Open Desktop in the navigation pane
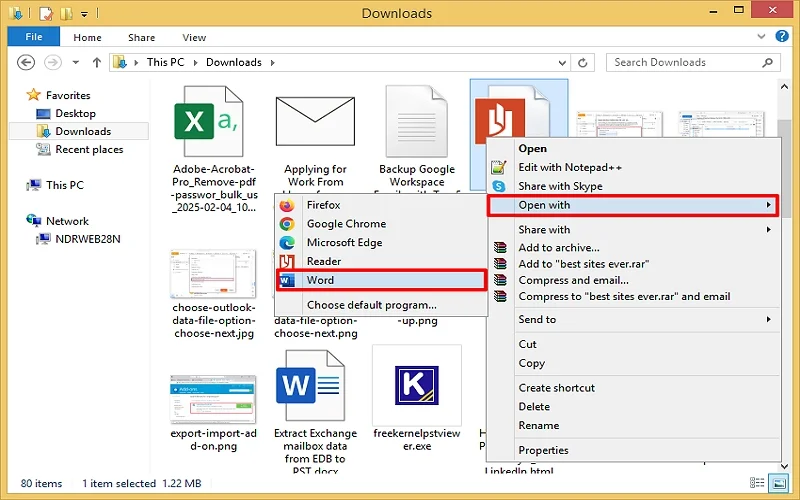The width and height of the screenshot is (800, 500). click(76, 113)
